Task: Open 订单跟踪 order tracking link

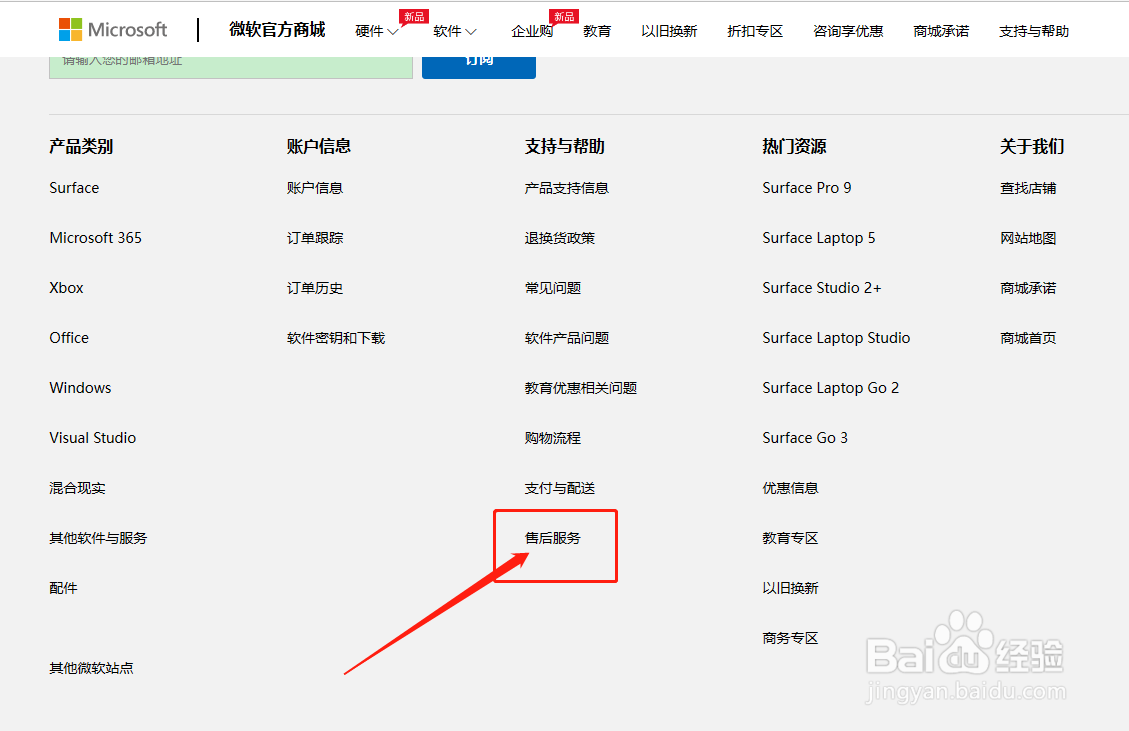Action: [x=315, y=238]
